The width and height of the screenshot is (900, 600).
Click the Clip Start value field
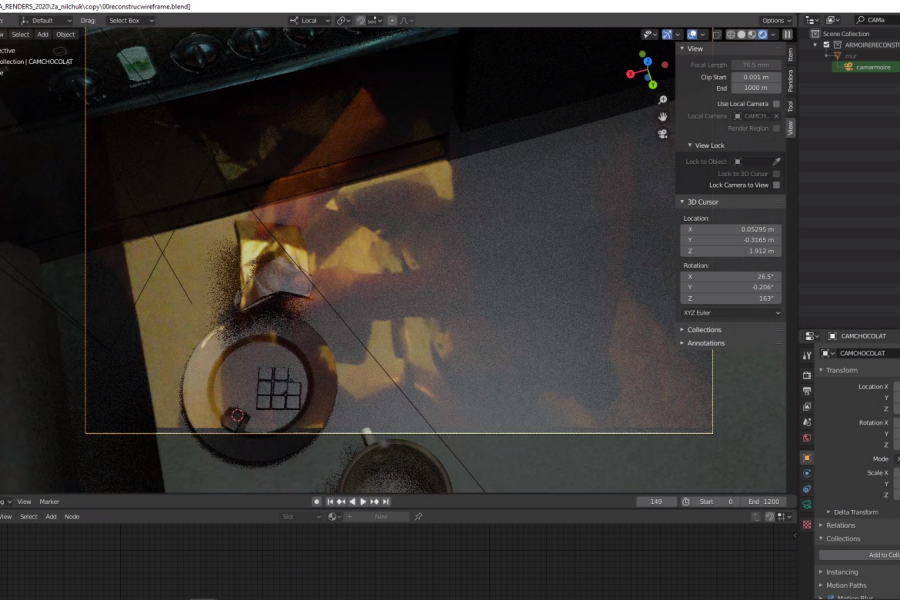tap(756, 77)
